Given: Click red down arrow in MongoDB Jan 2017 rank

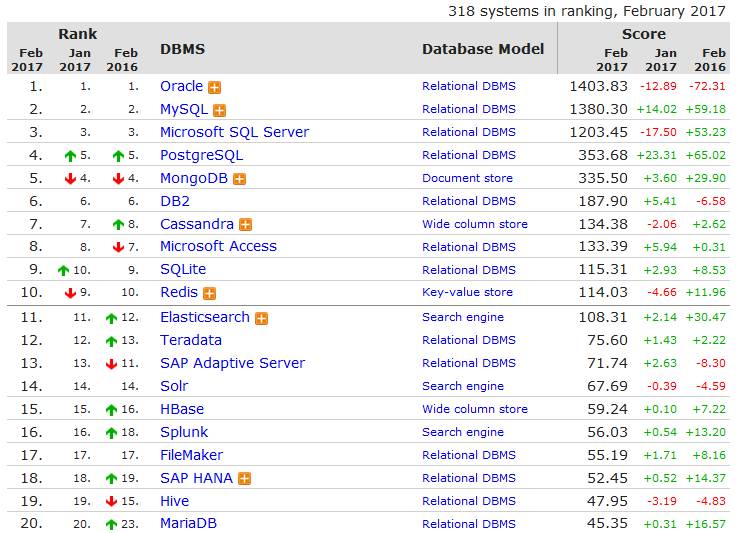Looking at the screenshot, I should coord(70,178).
